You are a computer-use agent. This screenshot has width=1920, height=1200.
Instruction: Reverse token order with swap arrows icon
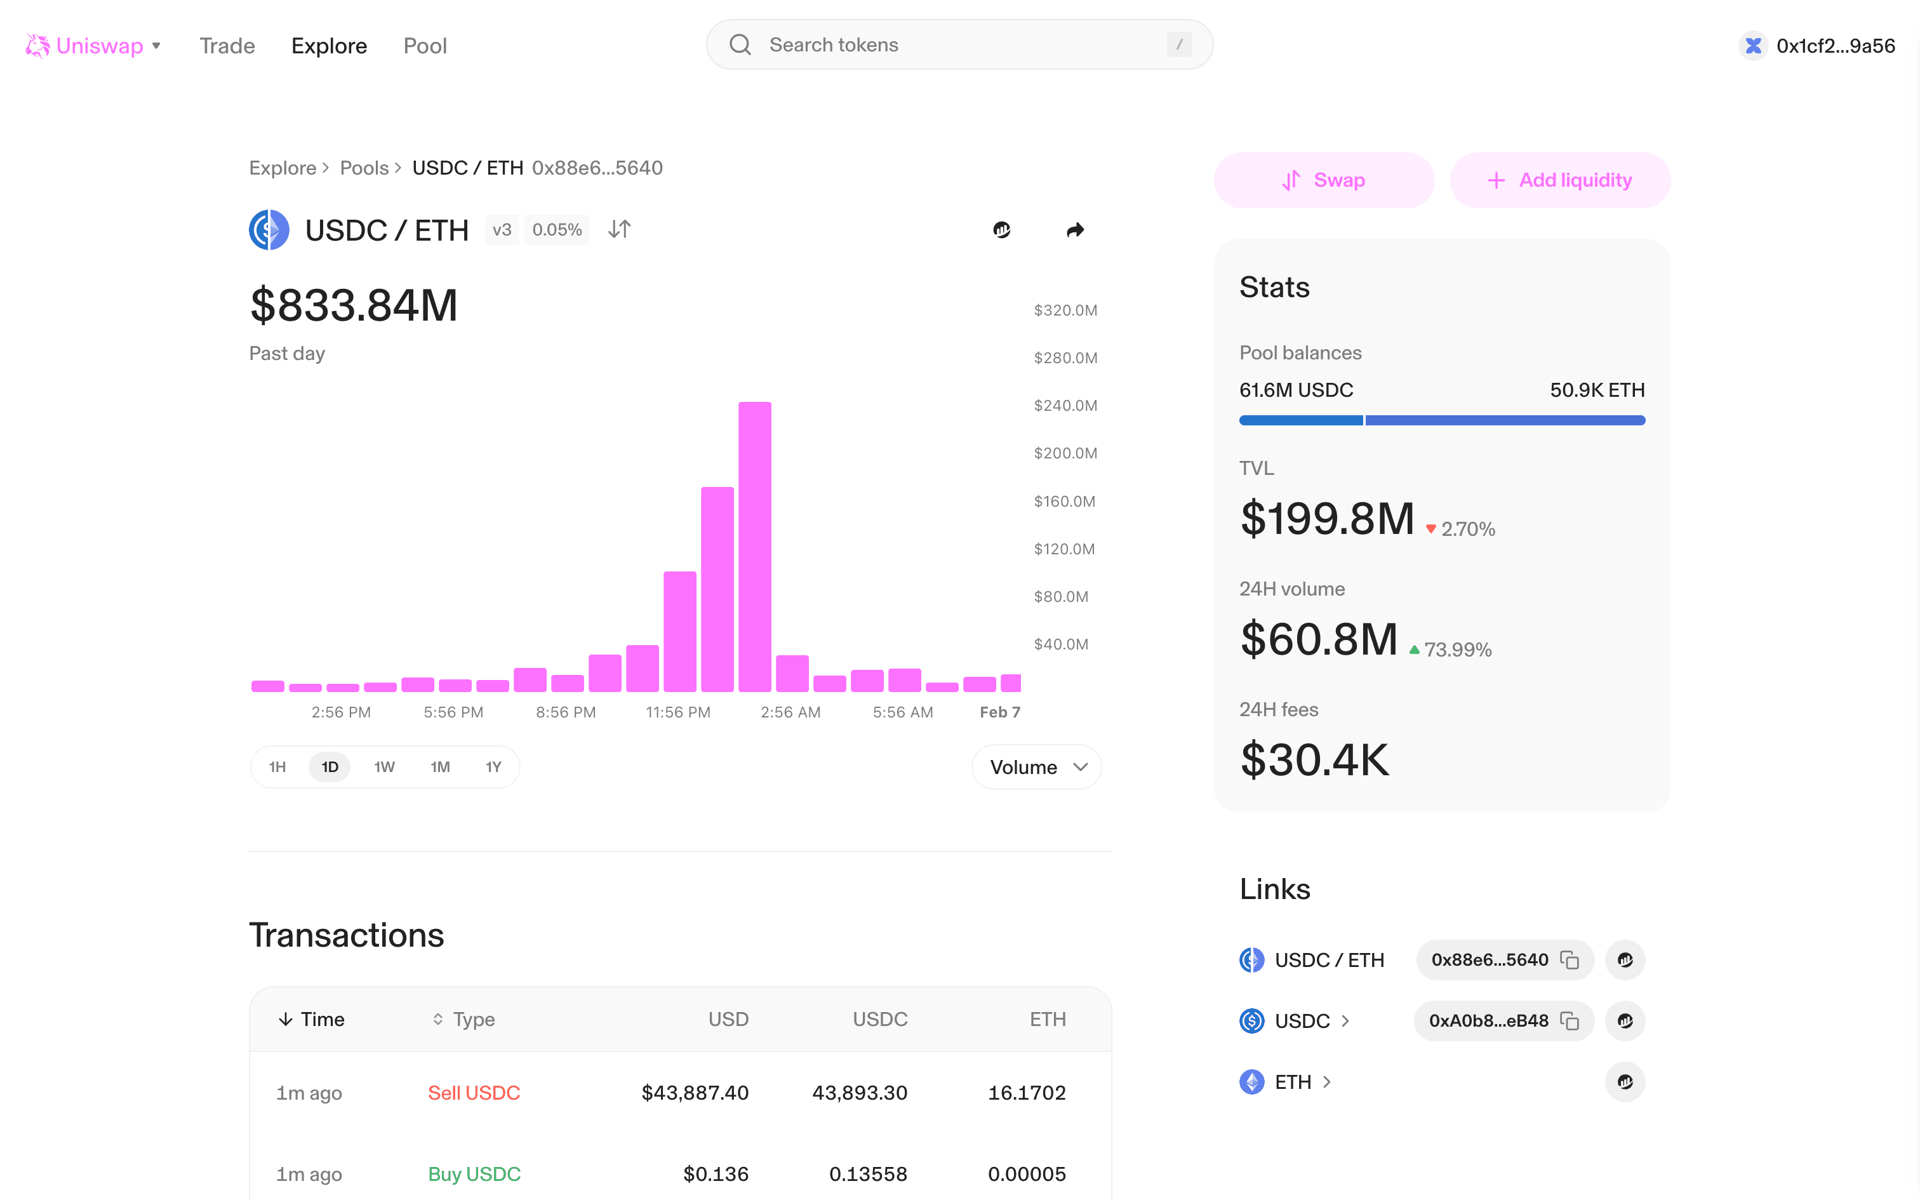[x=619, y=230]
